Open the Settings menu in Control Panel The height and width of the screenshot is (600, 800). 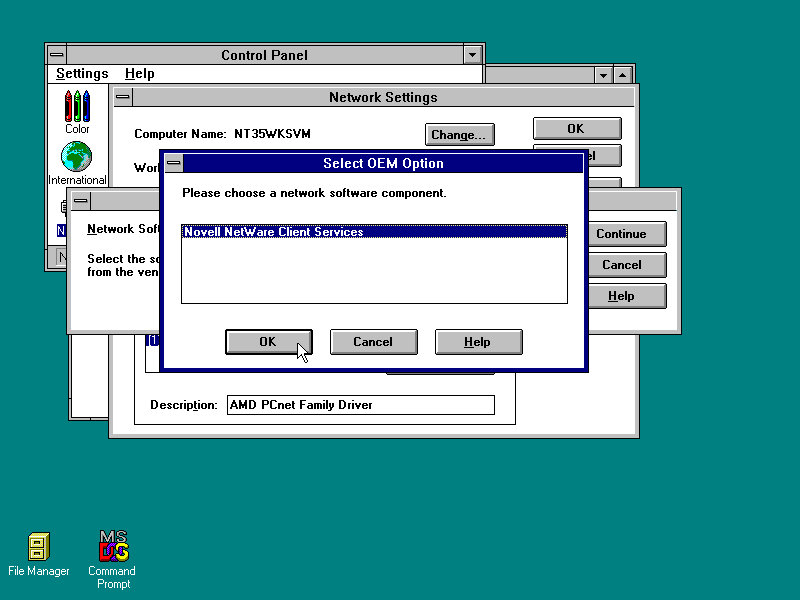(82, 73)
